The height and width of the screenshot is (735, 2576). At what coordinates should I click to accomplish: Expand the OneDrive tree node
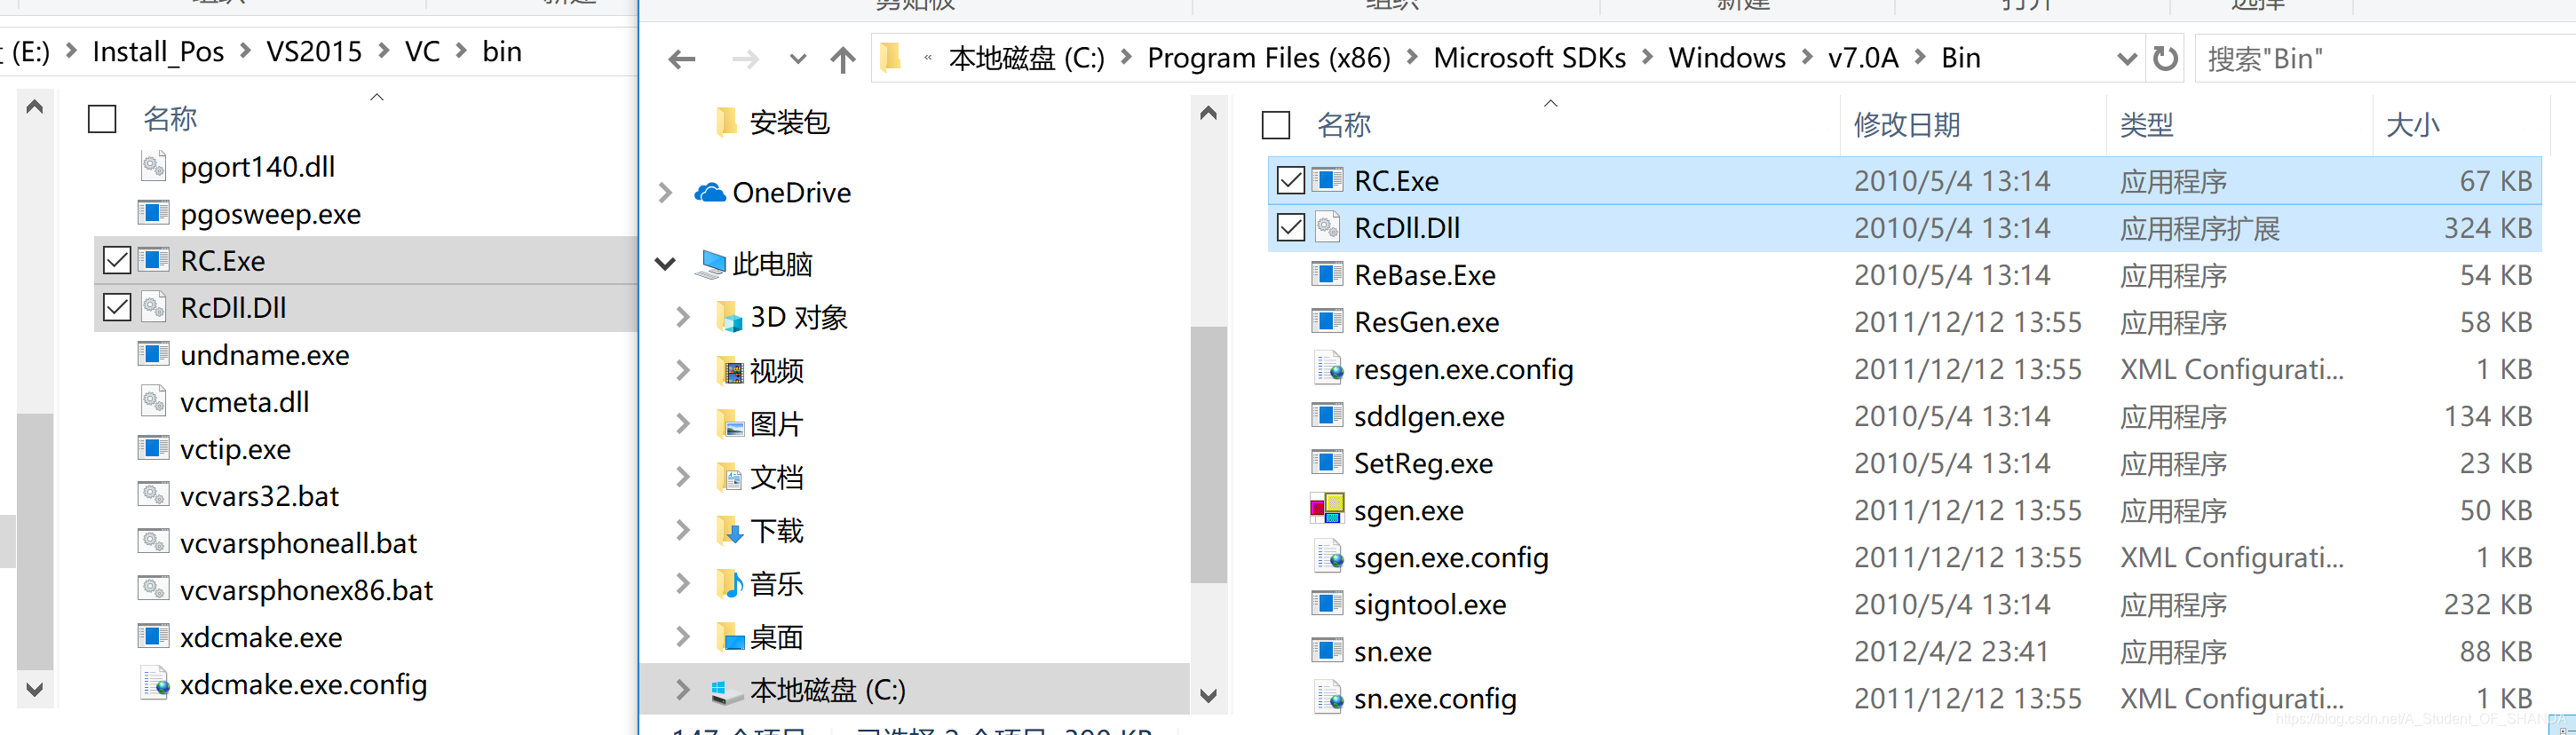tap(666, 192)
